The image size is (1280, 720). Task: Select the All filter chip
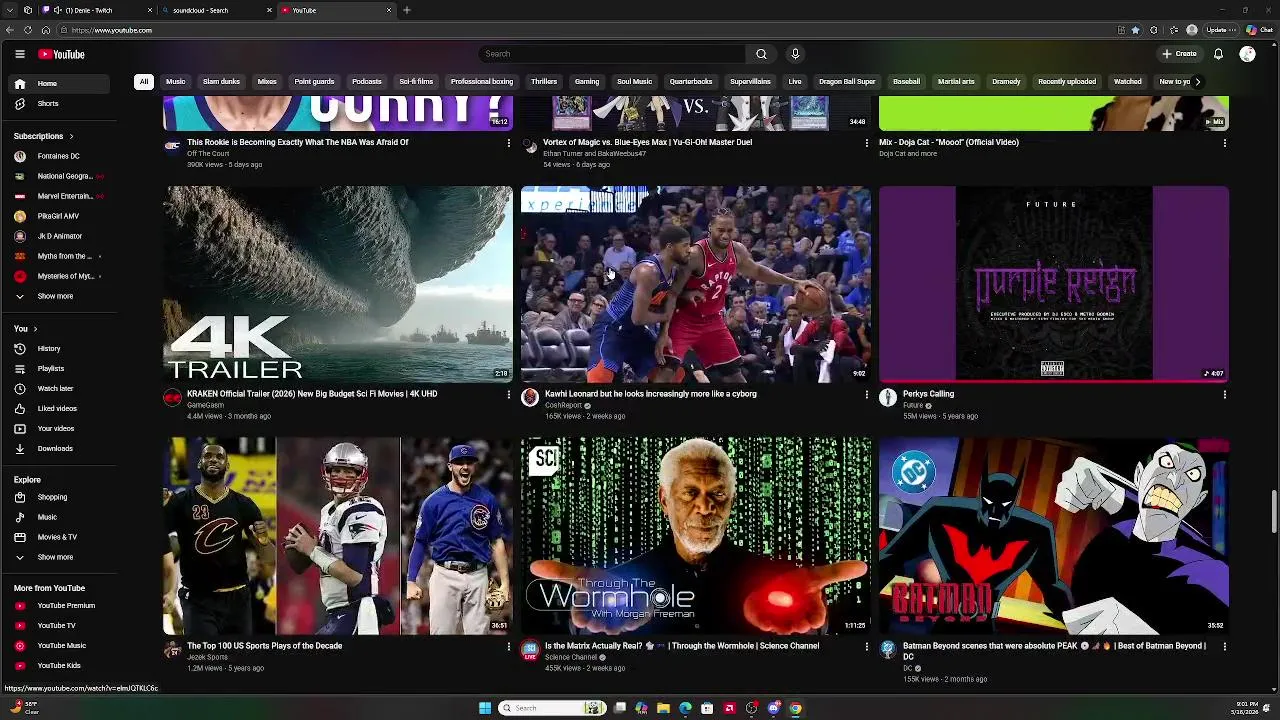coord(144,82)
